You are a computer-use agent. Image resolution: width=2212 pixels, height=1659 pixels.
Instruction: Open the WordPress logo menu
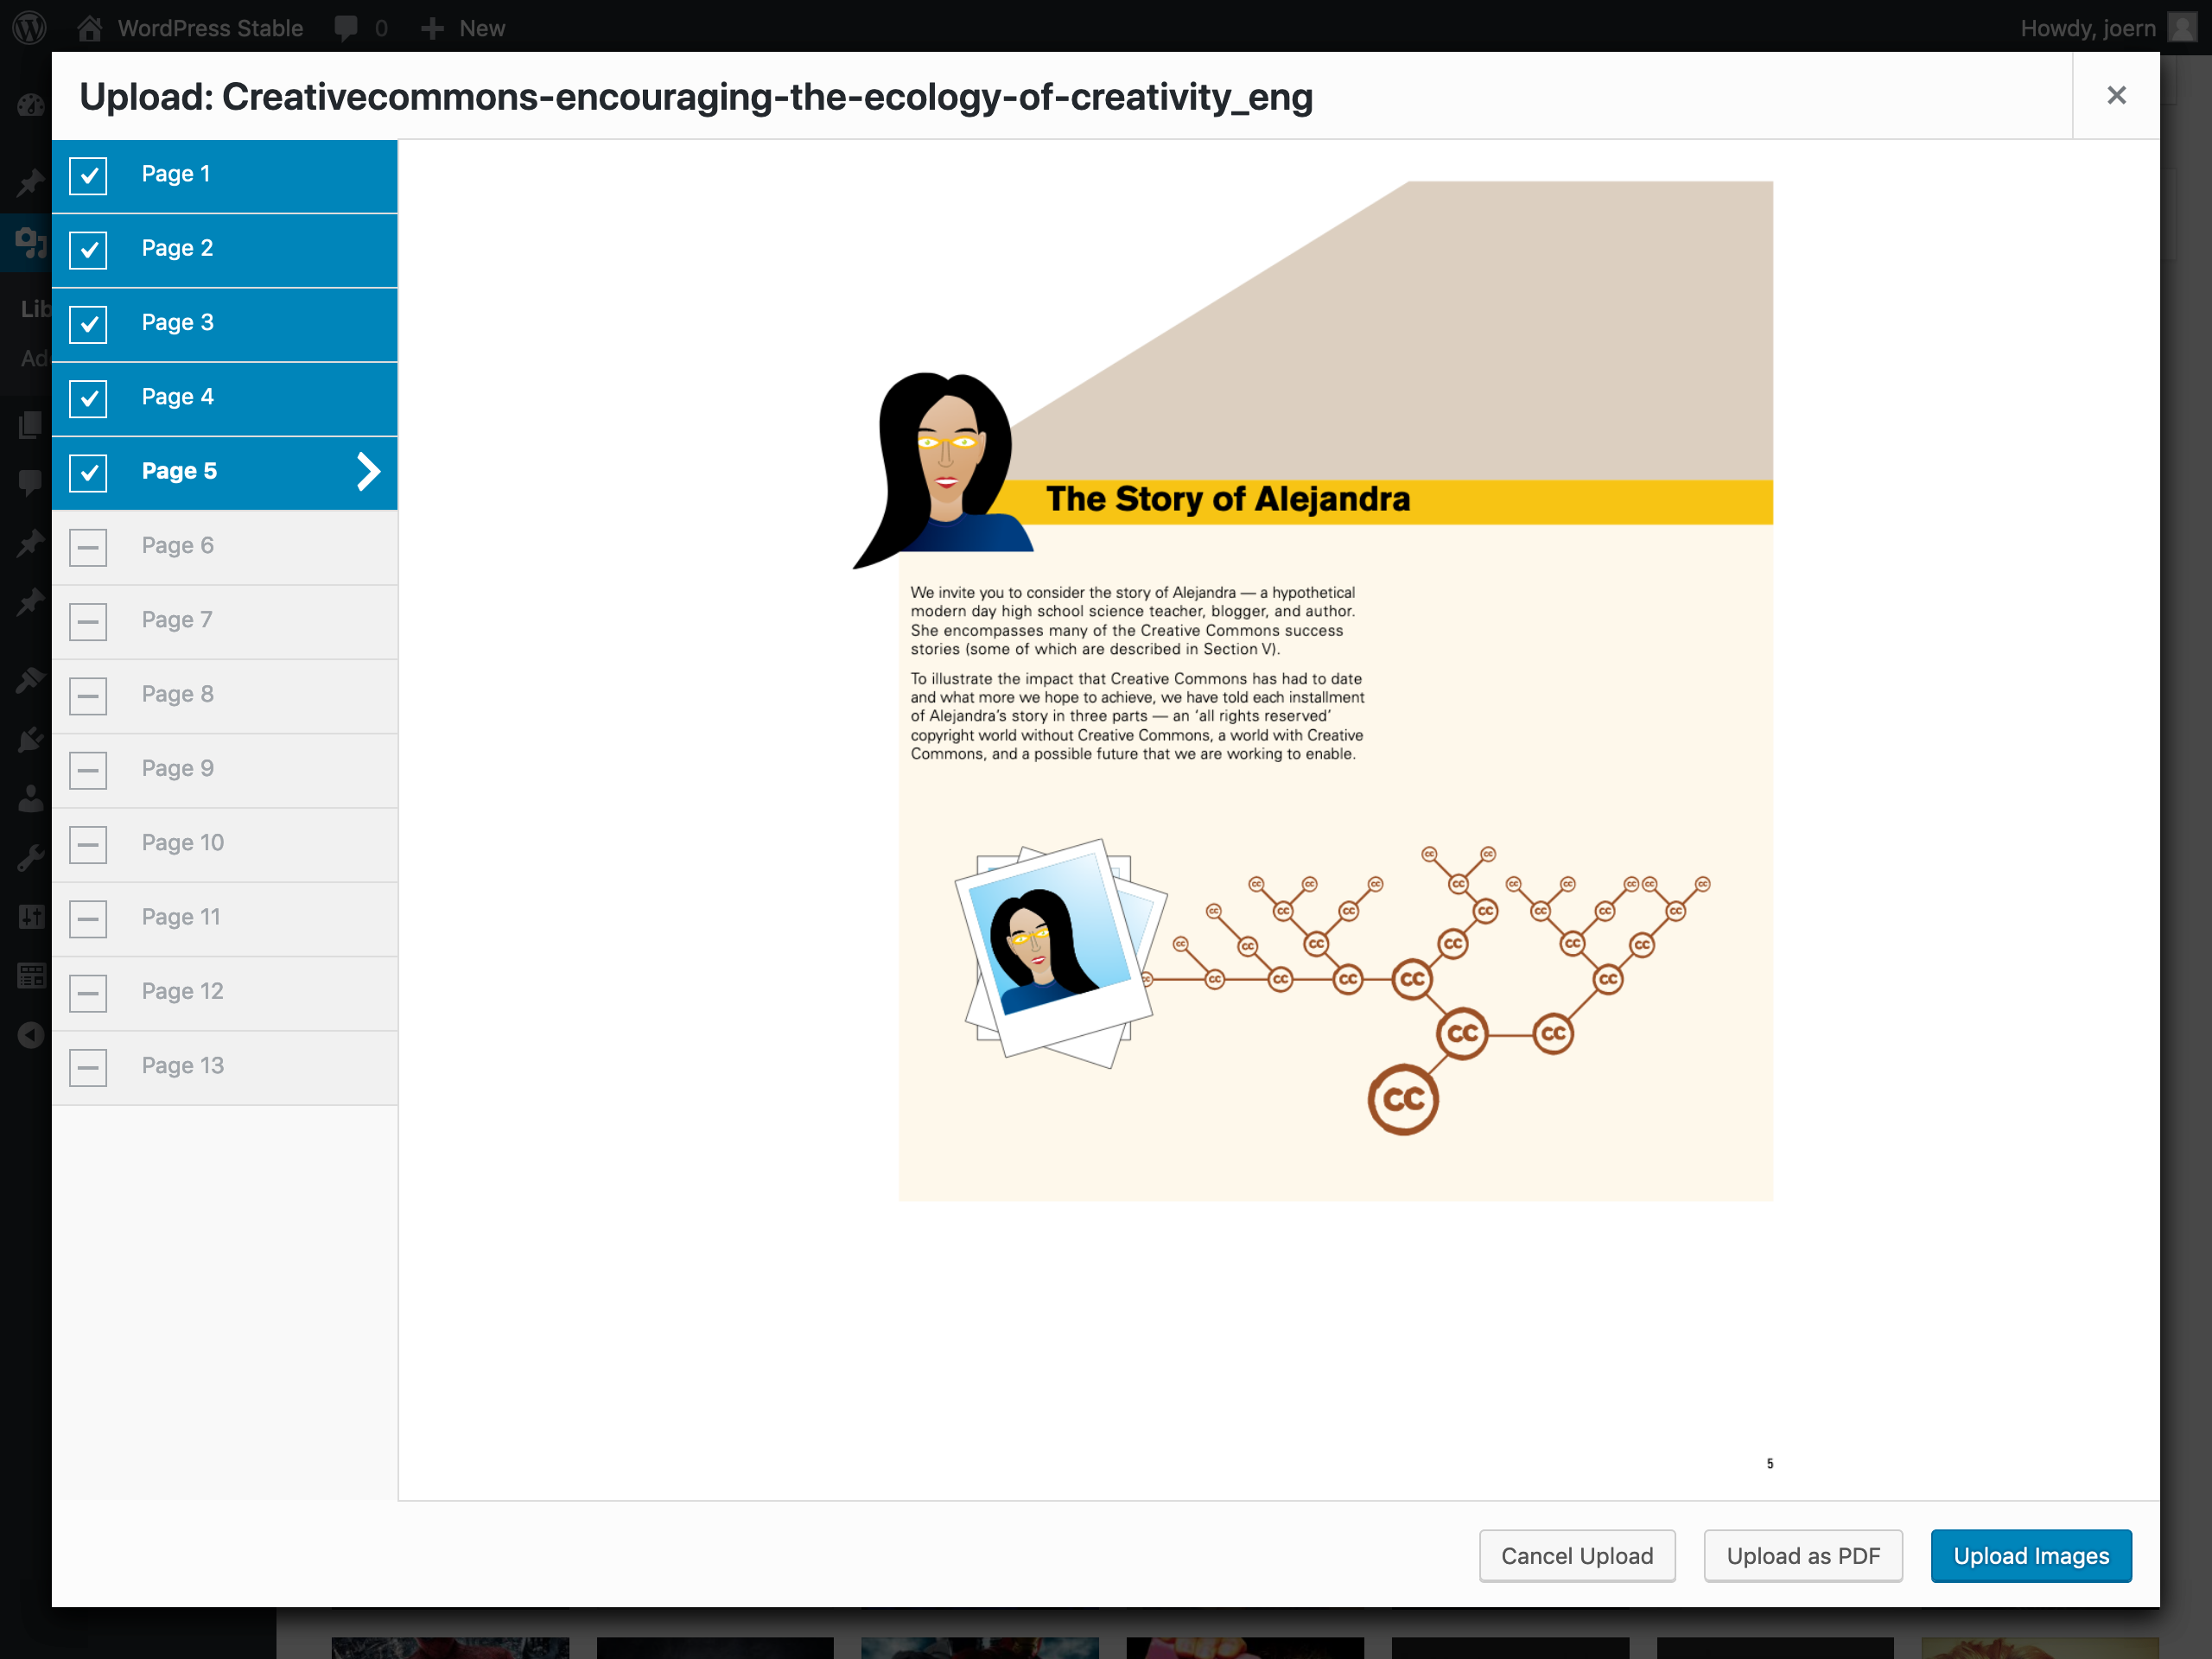(x=30, y=27)
